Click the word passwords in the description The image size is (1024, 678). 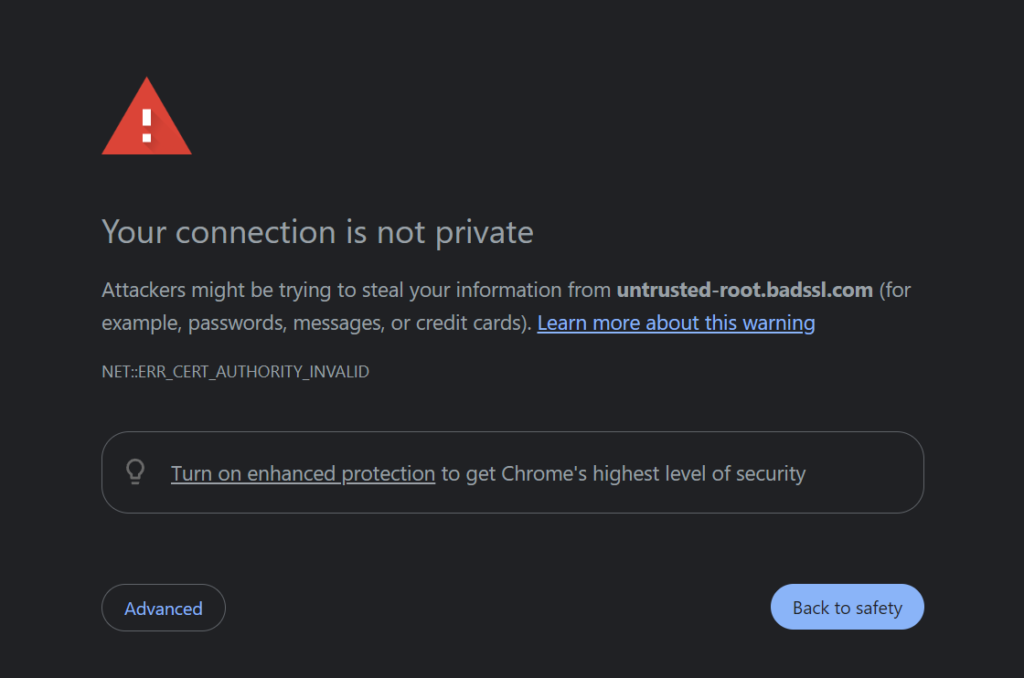coord(237,323)
